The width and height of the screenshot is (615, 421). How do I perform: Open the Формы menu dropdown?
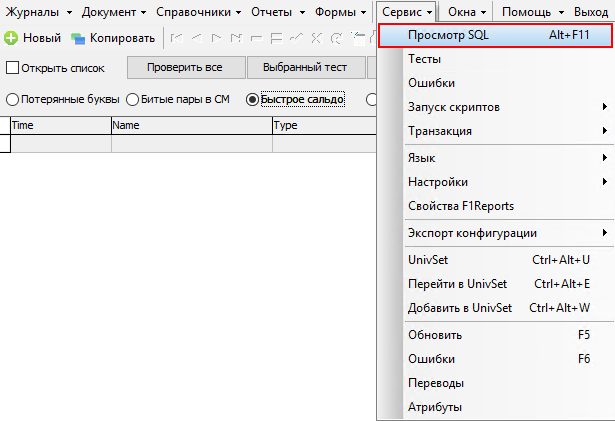click(x=340, y=12)
